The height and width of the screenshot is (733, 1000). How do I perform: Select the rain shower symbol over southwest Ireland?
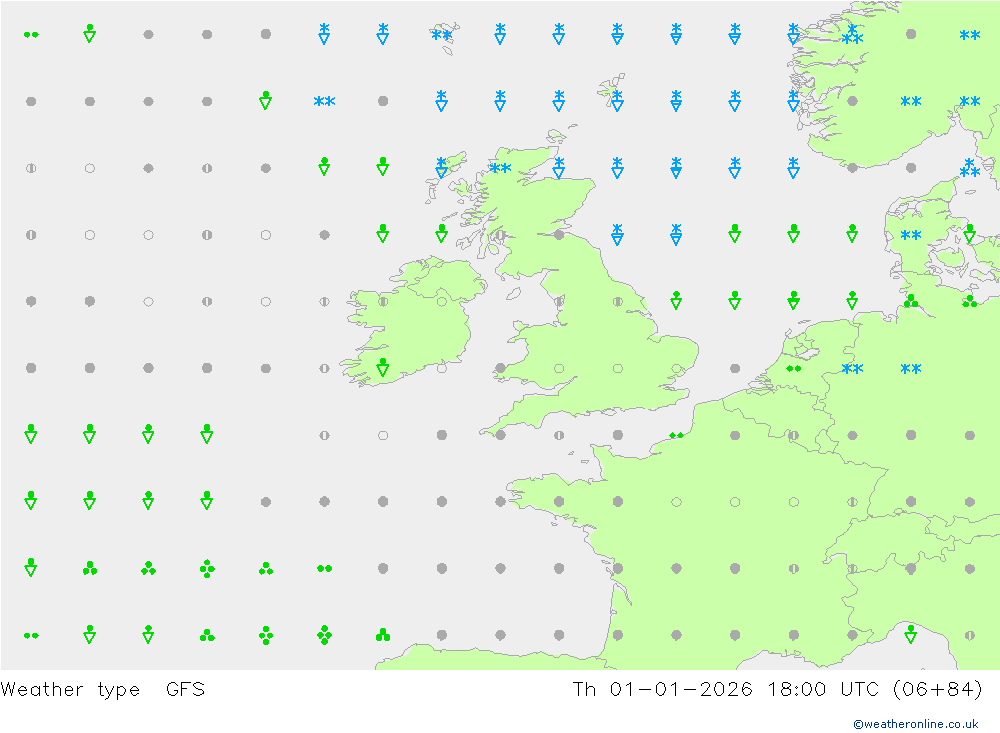[x=383, y=367]
